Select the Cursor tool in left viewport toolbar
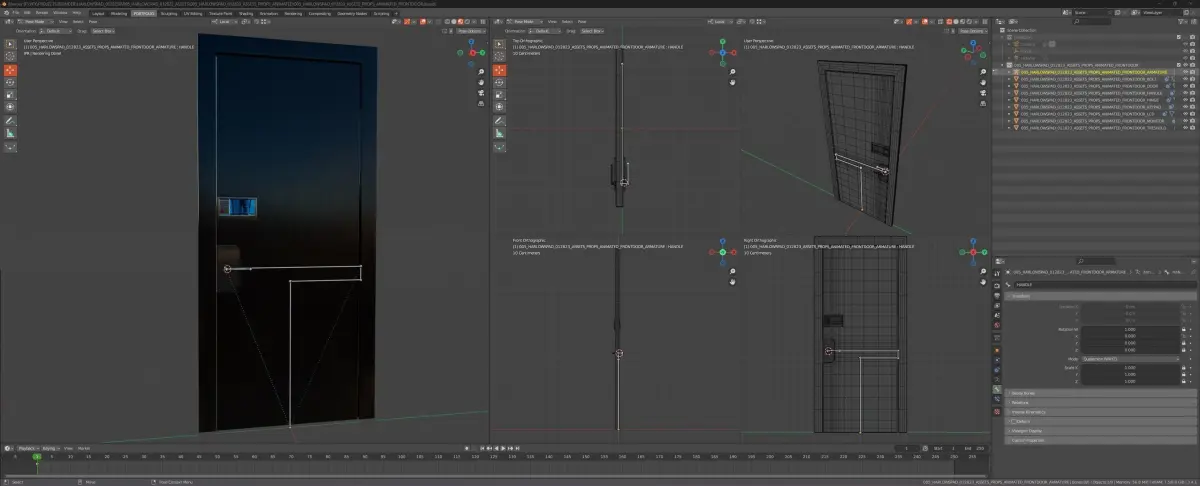The height and width of the screenshot is (486, 1200). coord(11,57)
